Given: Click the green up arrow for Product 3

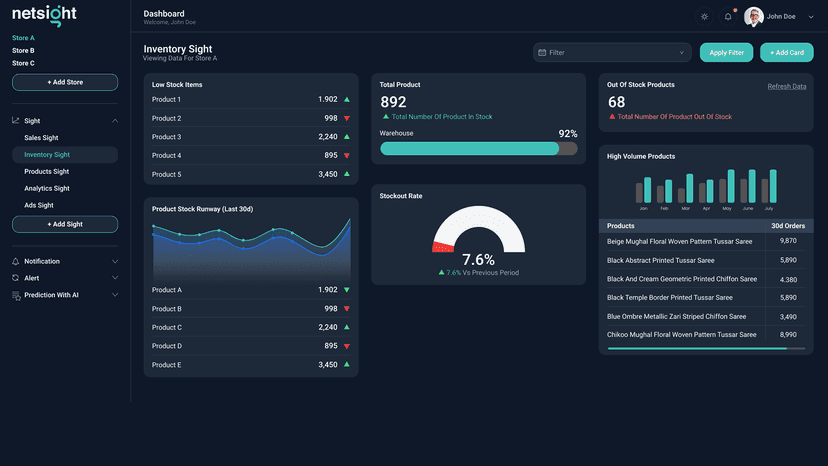Looking at the screenshot, I should click(x=347, y=137).
